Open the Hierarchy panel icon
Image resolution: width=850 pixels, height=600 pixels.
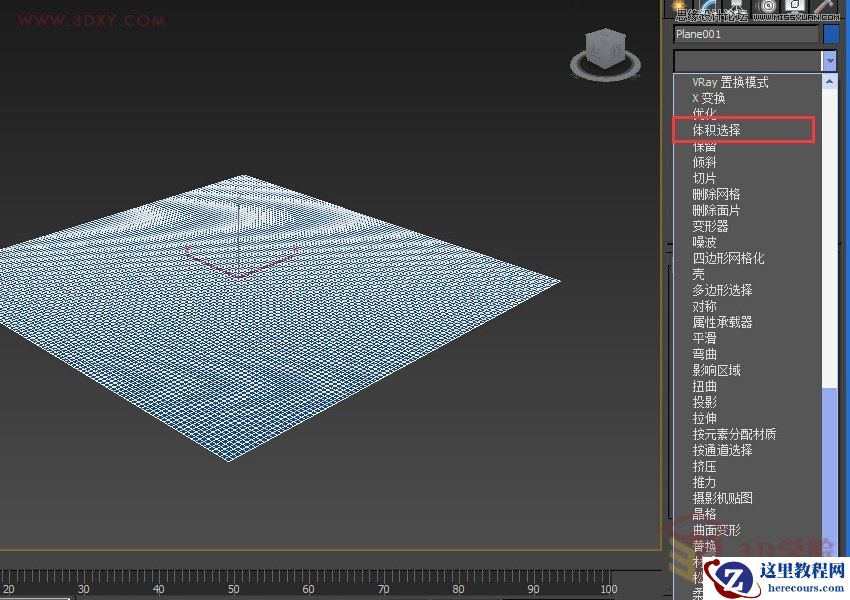737,8
